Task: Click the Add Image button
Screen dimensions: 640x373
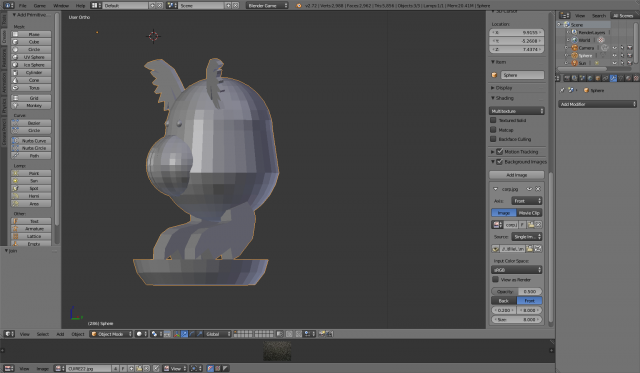Action: coord(517,175)
